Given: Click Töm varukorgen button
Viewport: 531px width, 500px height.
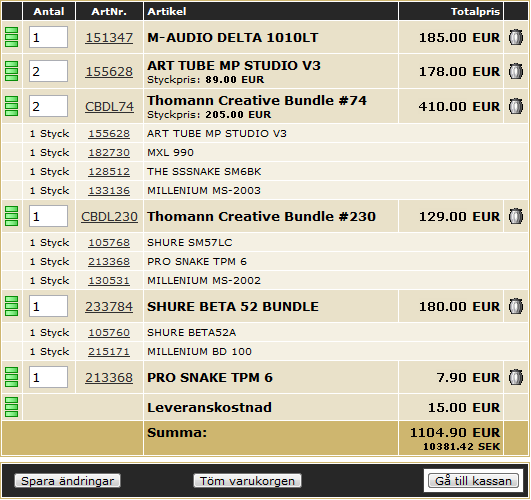Looking at the screenshot, I should click(247, 481).
